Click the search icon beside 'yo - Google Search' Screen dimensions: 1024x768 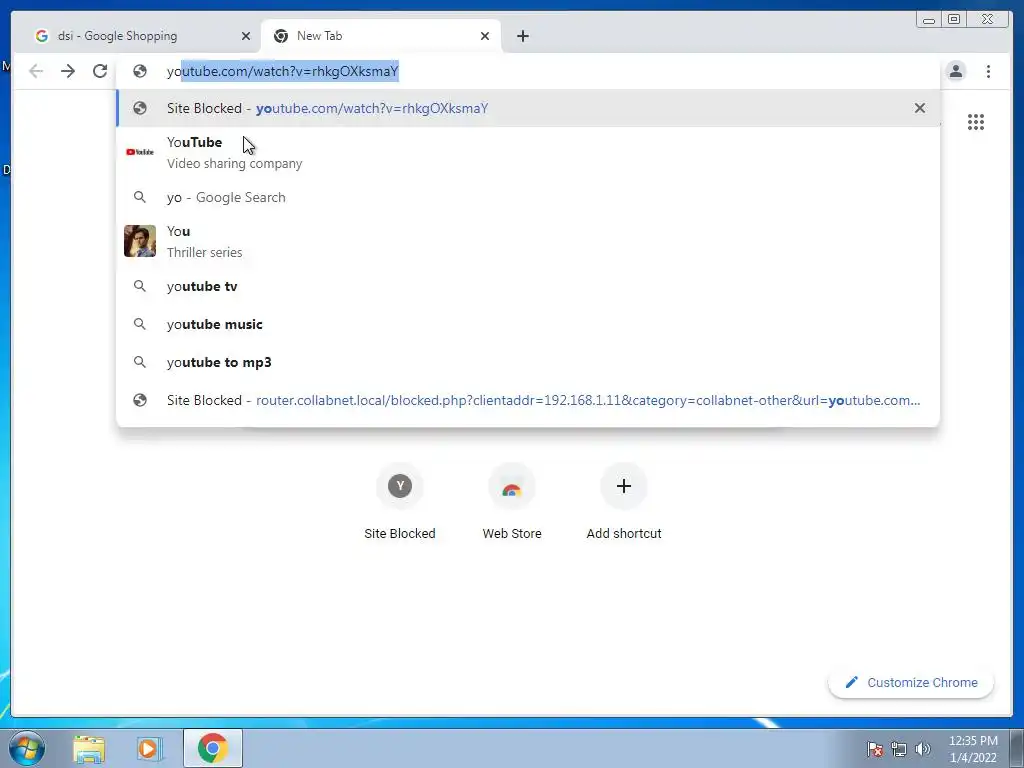(x=140, y=197)
